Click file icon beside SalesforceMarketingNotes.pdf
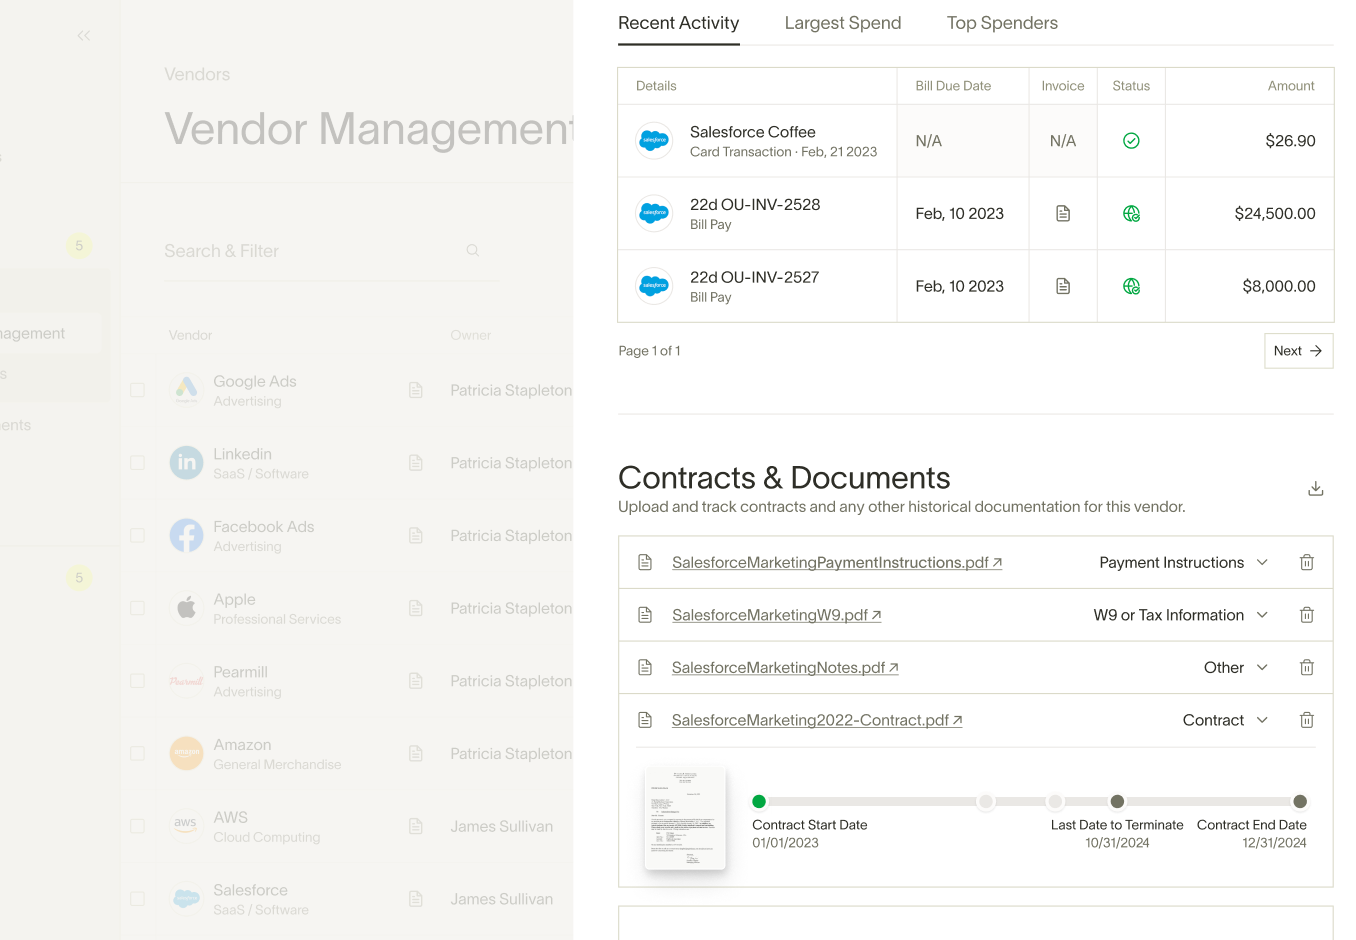 click(645, 668)
